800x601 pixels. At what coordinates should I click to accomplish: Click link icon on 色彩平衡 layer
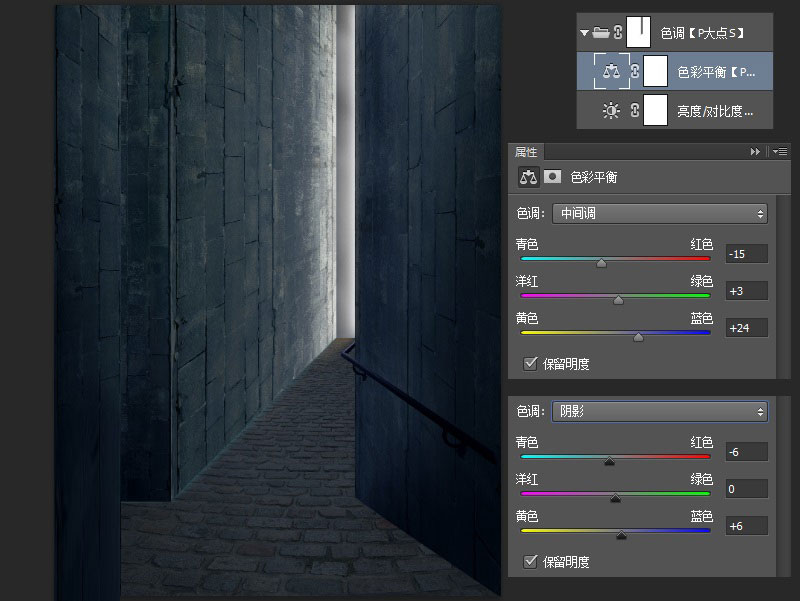(635, 71)
